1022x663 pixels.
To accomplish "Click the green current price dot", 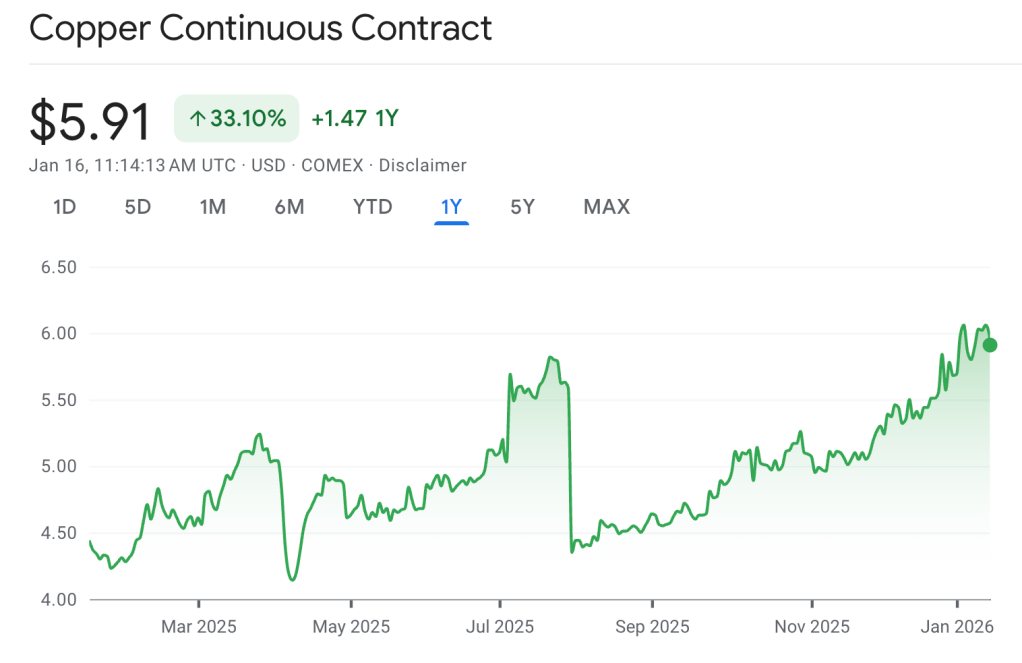I will [x=990, y=345].
